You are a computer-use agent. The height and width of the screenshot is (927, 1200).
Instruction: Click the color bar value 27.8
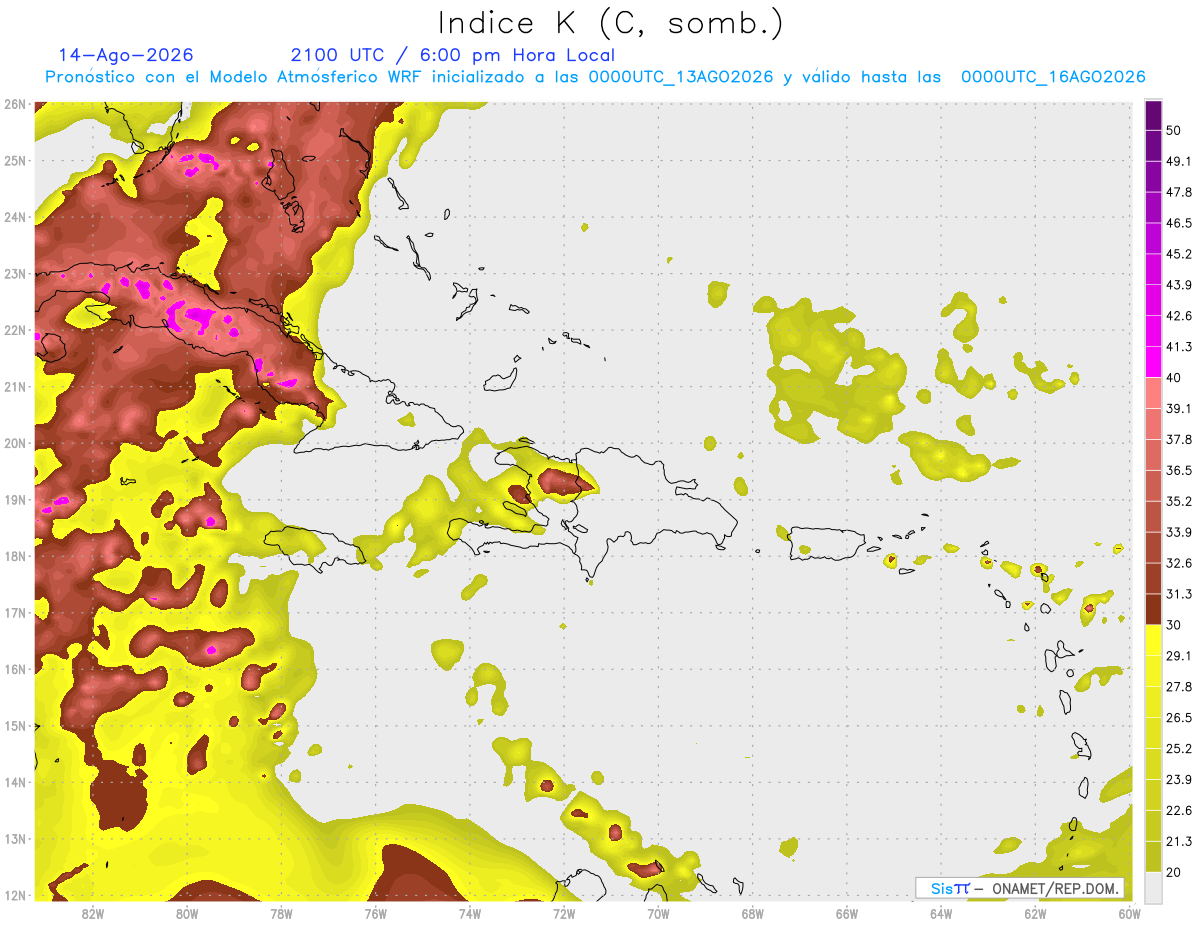click(1179, 687)
